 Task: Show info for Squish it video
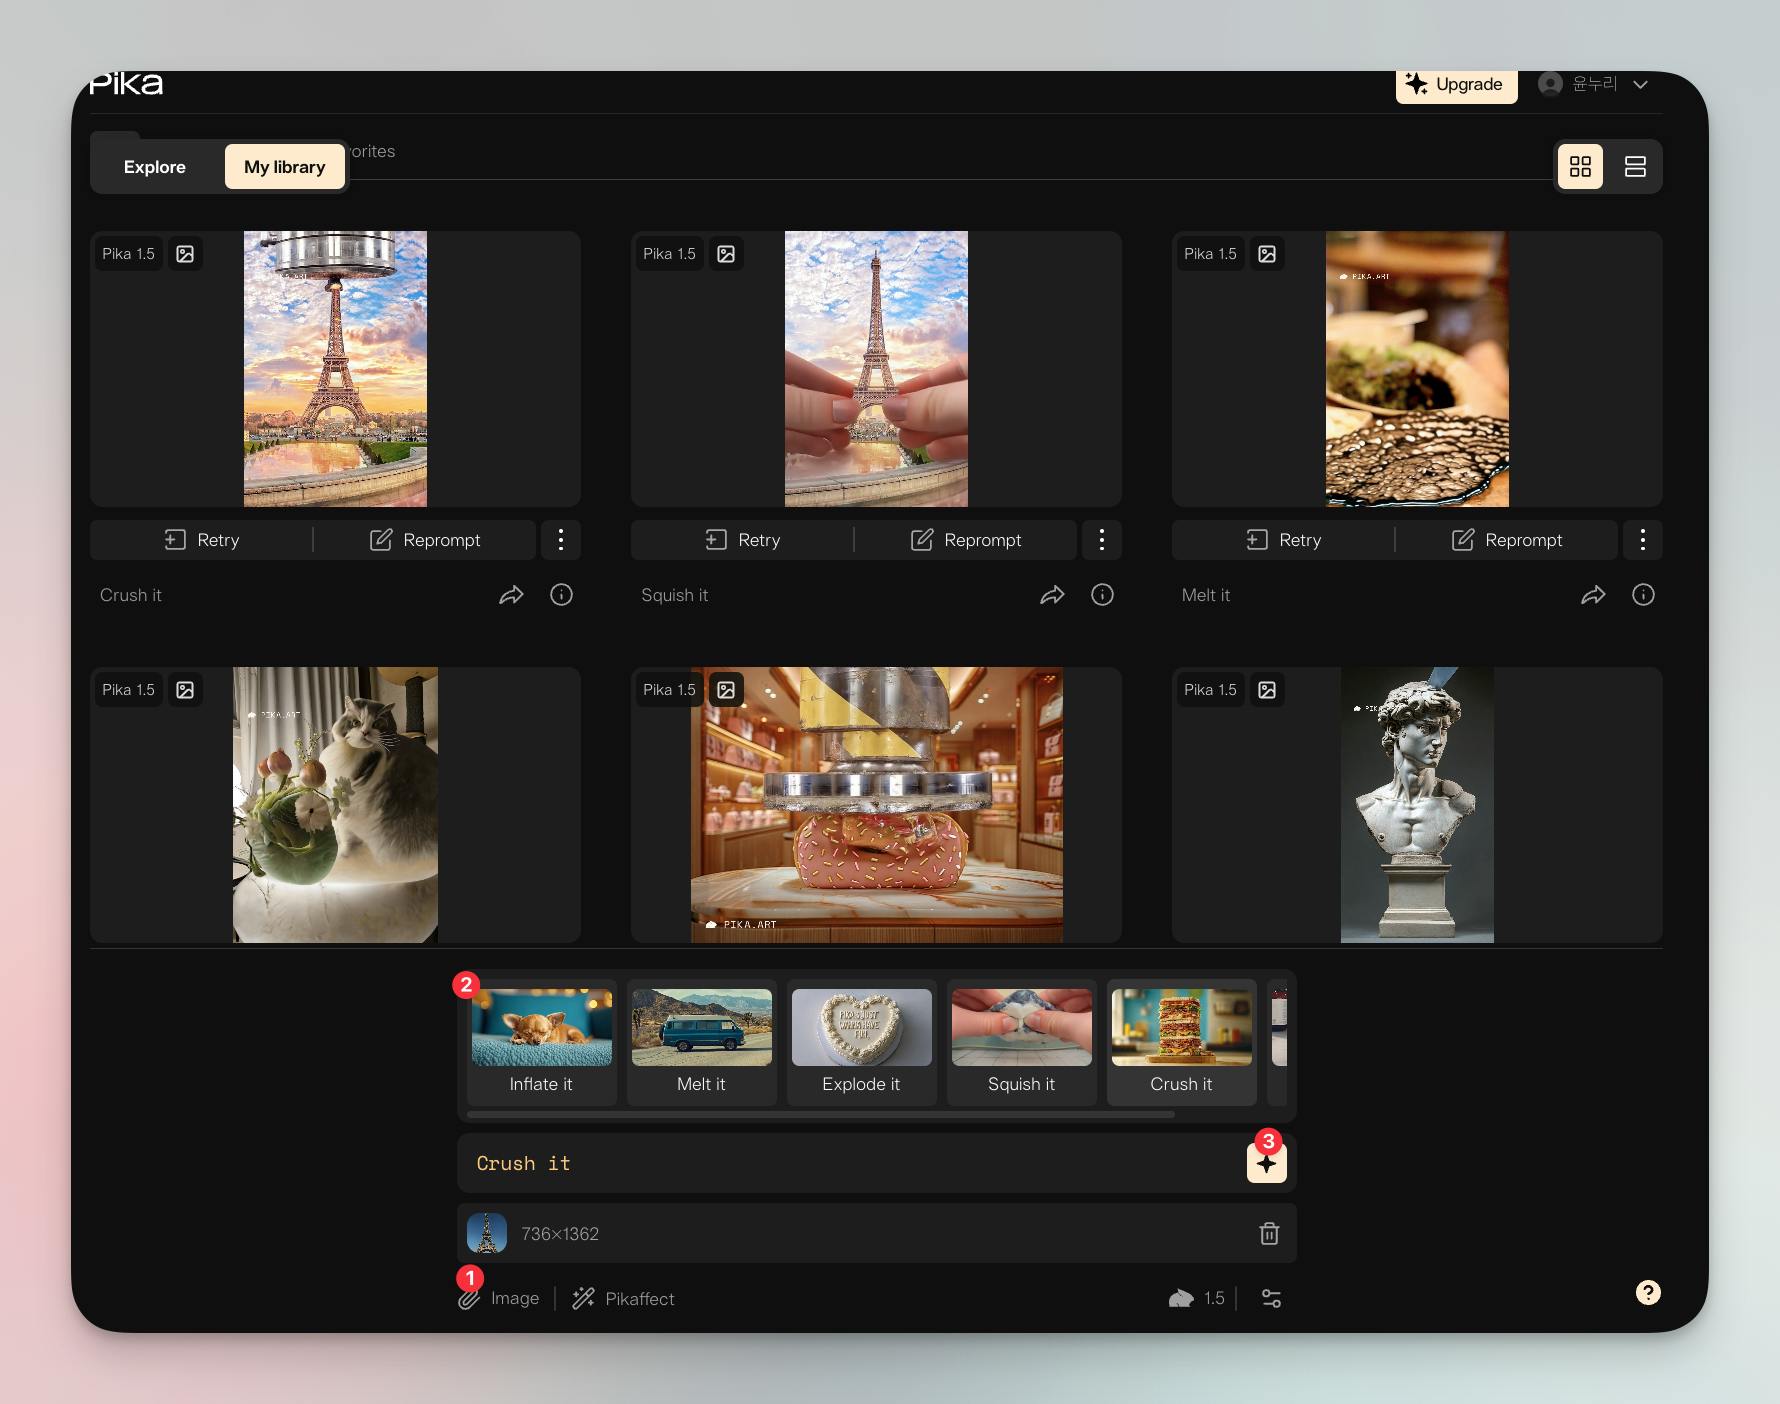pyautogui.click(x=1103, y=595)
